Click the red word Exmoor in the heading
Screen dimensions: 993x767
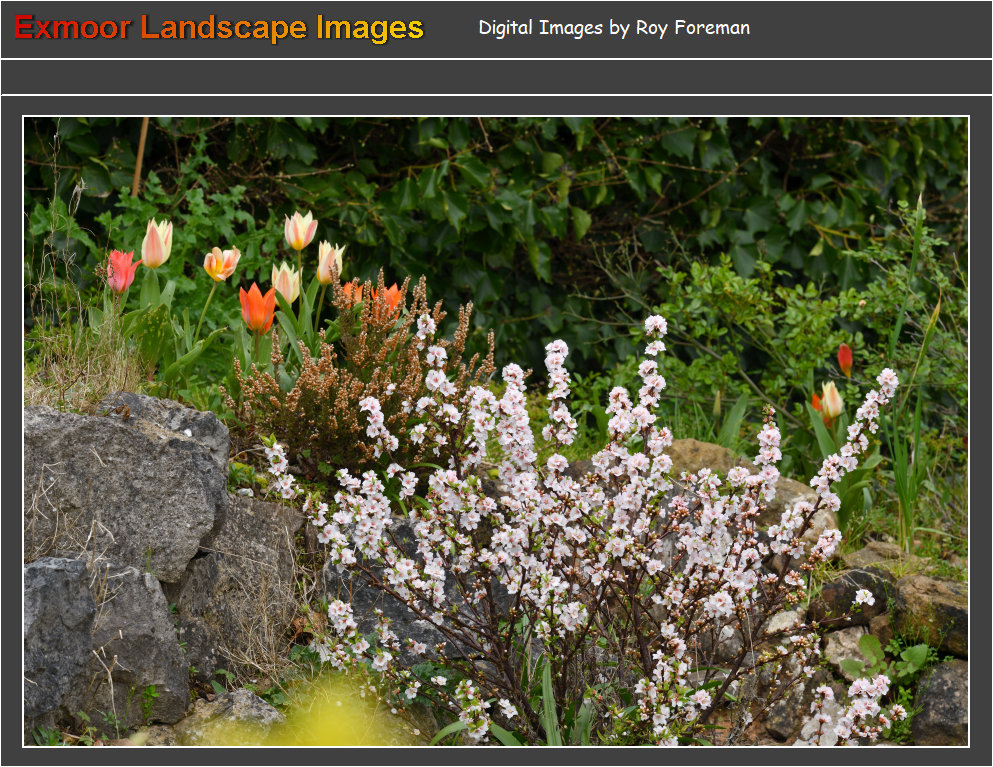click(x=72, y=28)
